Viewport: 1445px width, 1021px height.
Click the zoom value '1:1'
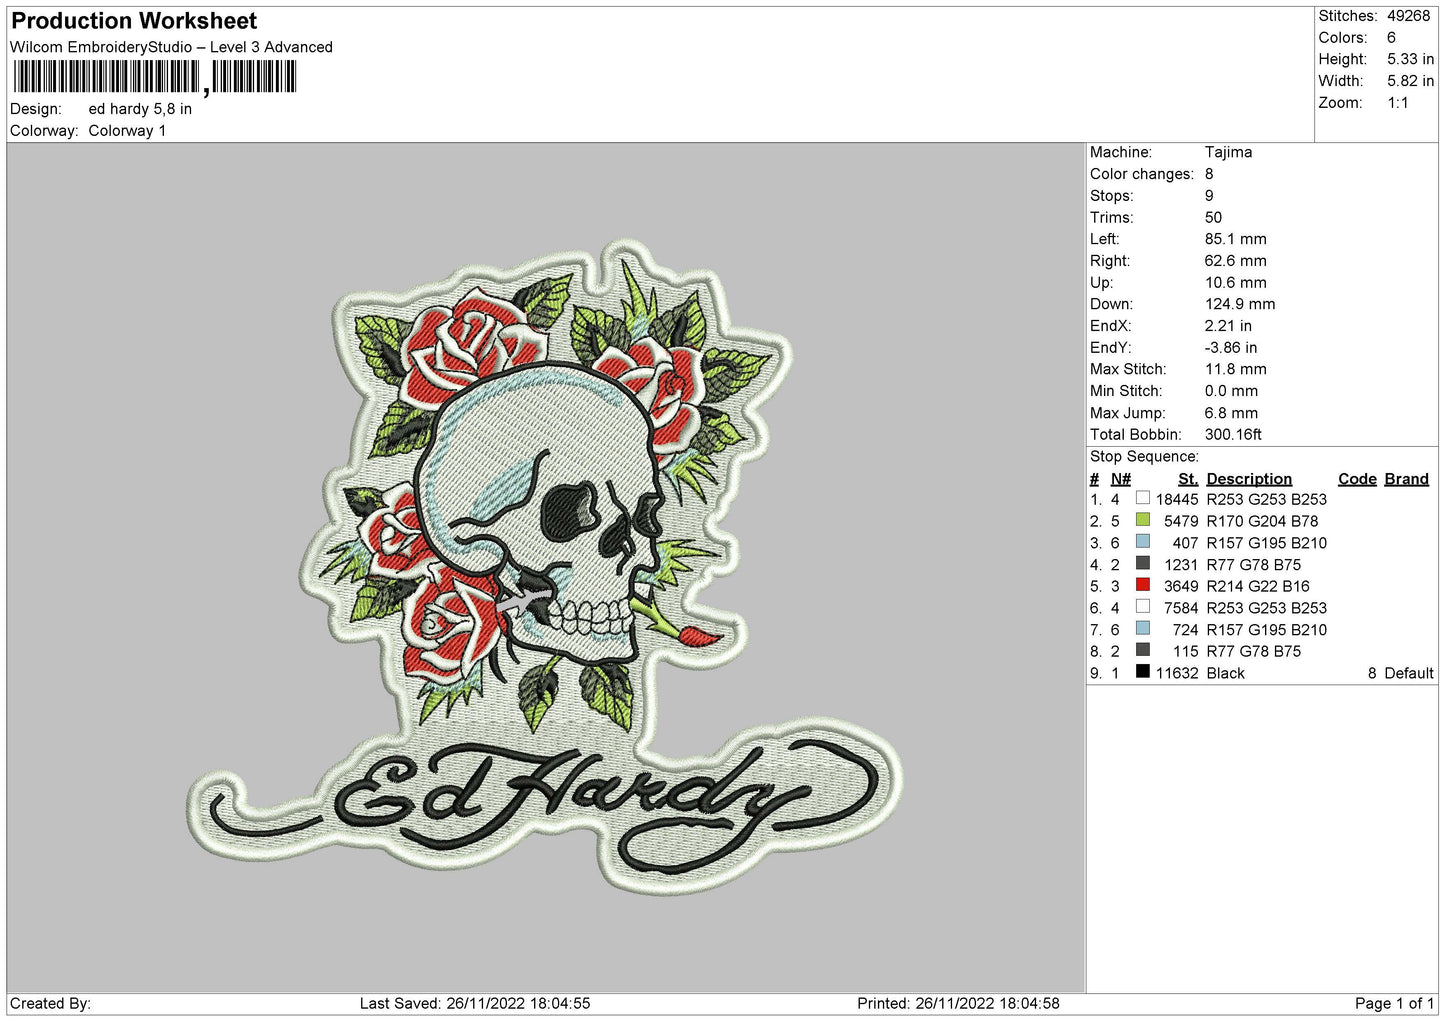(1397, 103)
